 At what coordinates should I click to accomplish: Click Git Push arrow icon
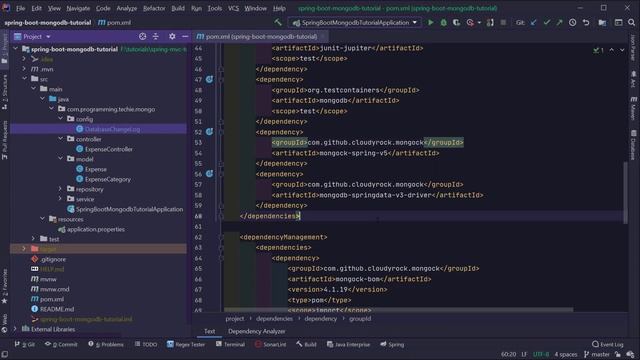click(559, 23)
